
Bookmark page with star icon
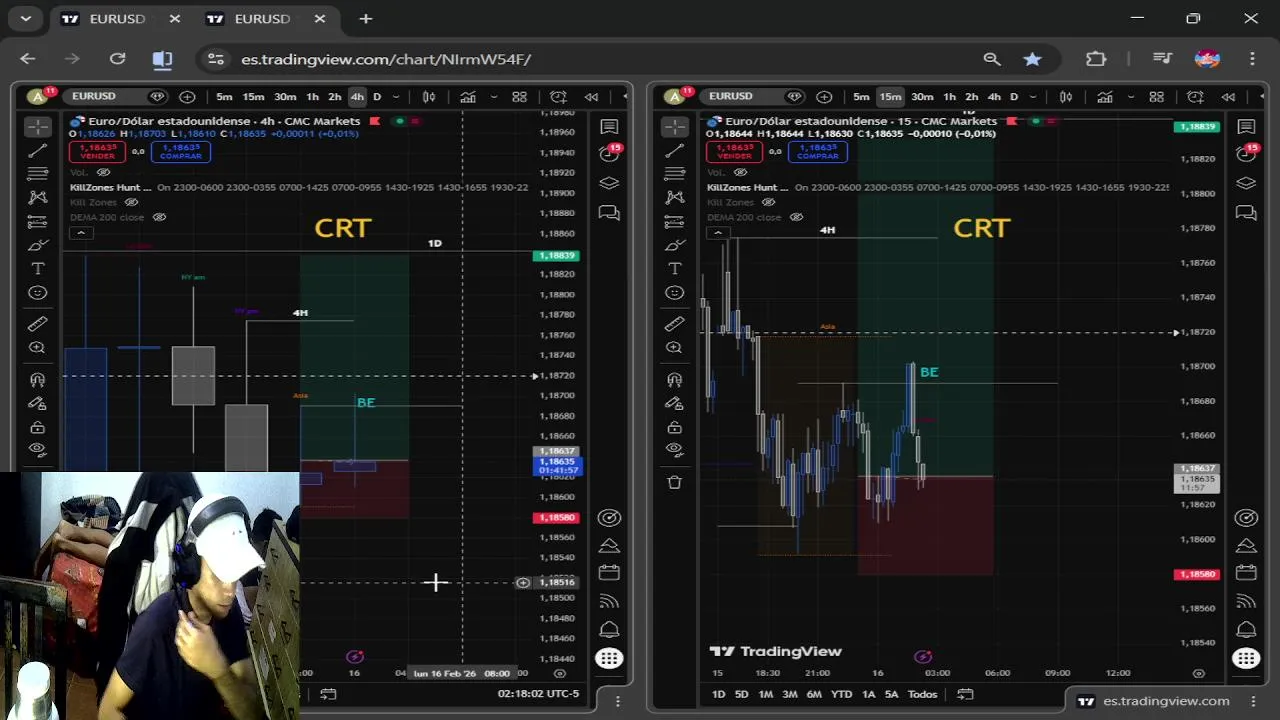coord(1032,59)
